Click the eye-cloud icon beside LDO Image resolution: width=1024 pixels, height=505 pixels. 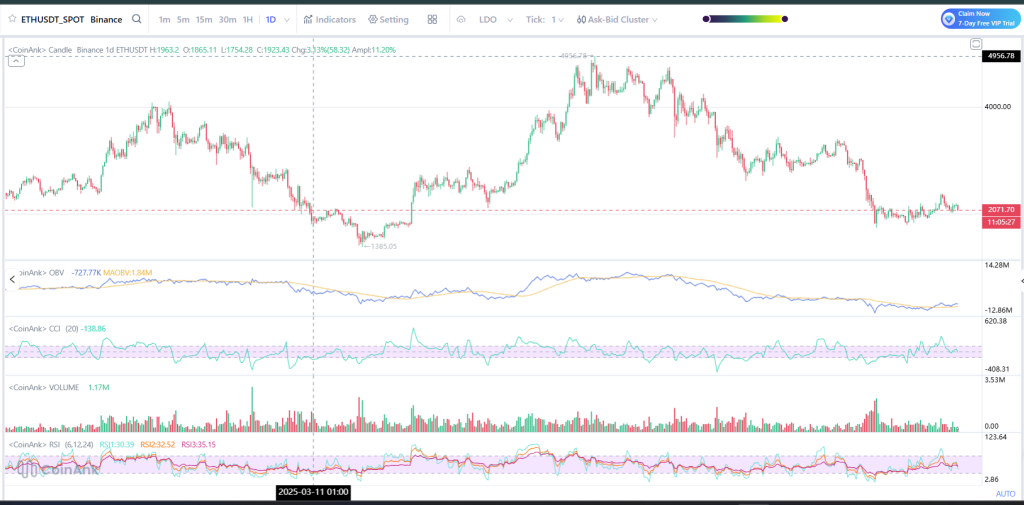click(461, 19)
